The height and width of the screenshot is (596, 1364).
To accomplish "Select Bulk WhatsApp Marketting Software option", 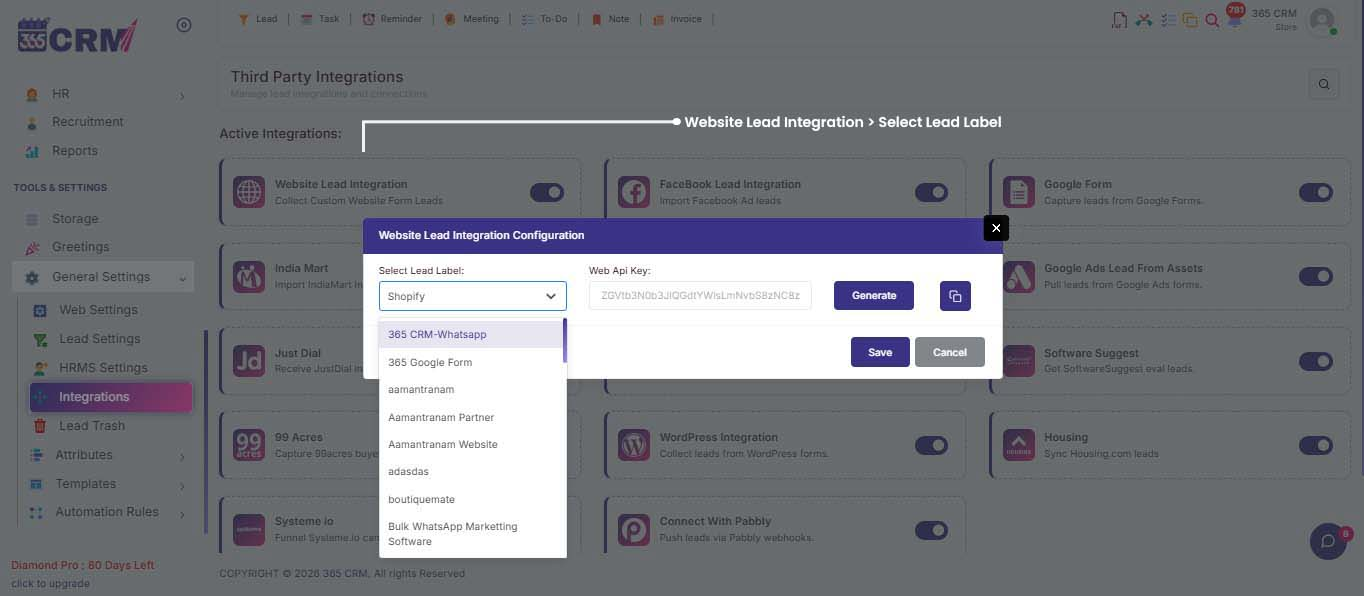I will (471, 534).
